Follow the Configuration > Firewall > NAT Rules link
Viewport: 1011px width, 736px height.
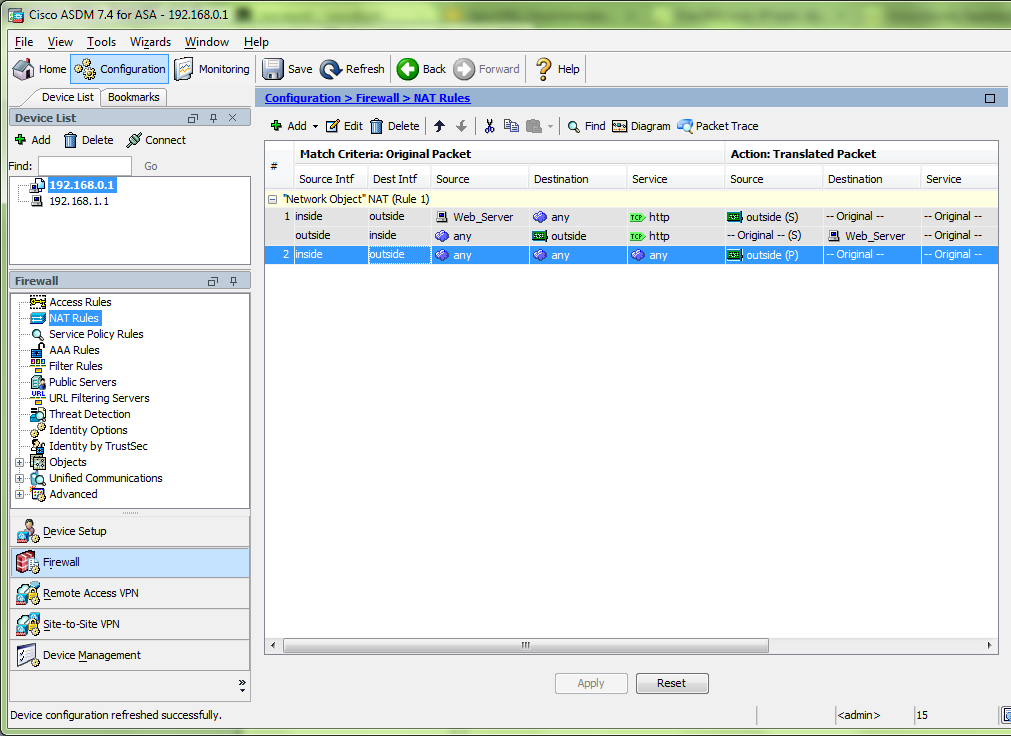point(368,98)
